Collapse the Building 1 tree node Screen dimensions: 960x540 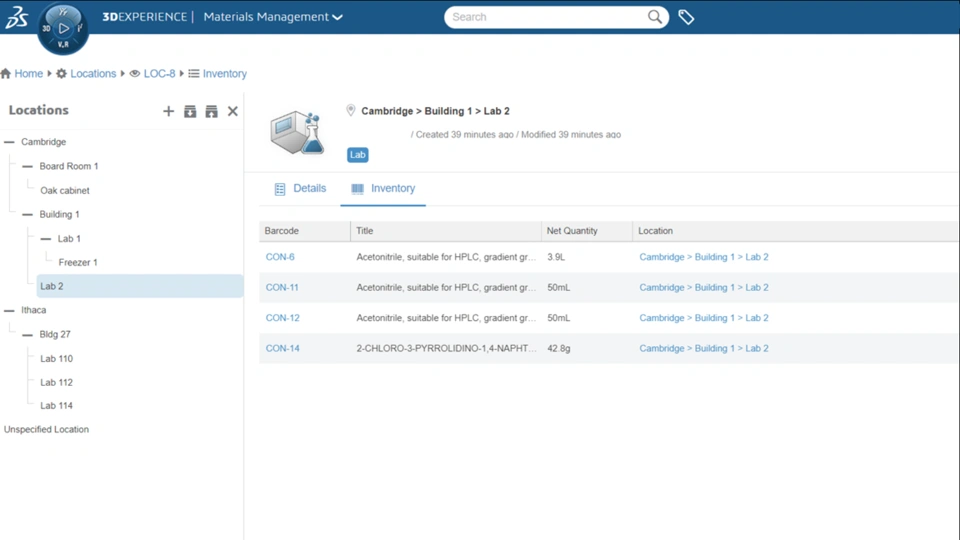coord(28,215)
